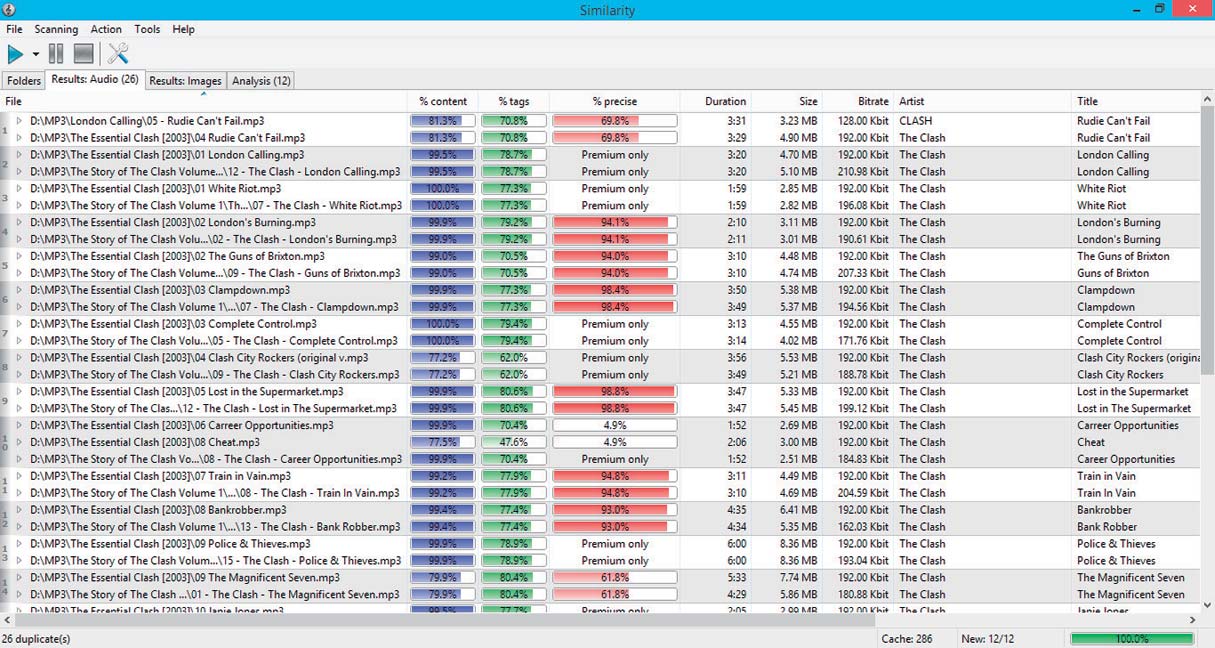Stop scanning with the stop icon
Screen dimensions: 1215x648
point(84,54)
